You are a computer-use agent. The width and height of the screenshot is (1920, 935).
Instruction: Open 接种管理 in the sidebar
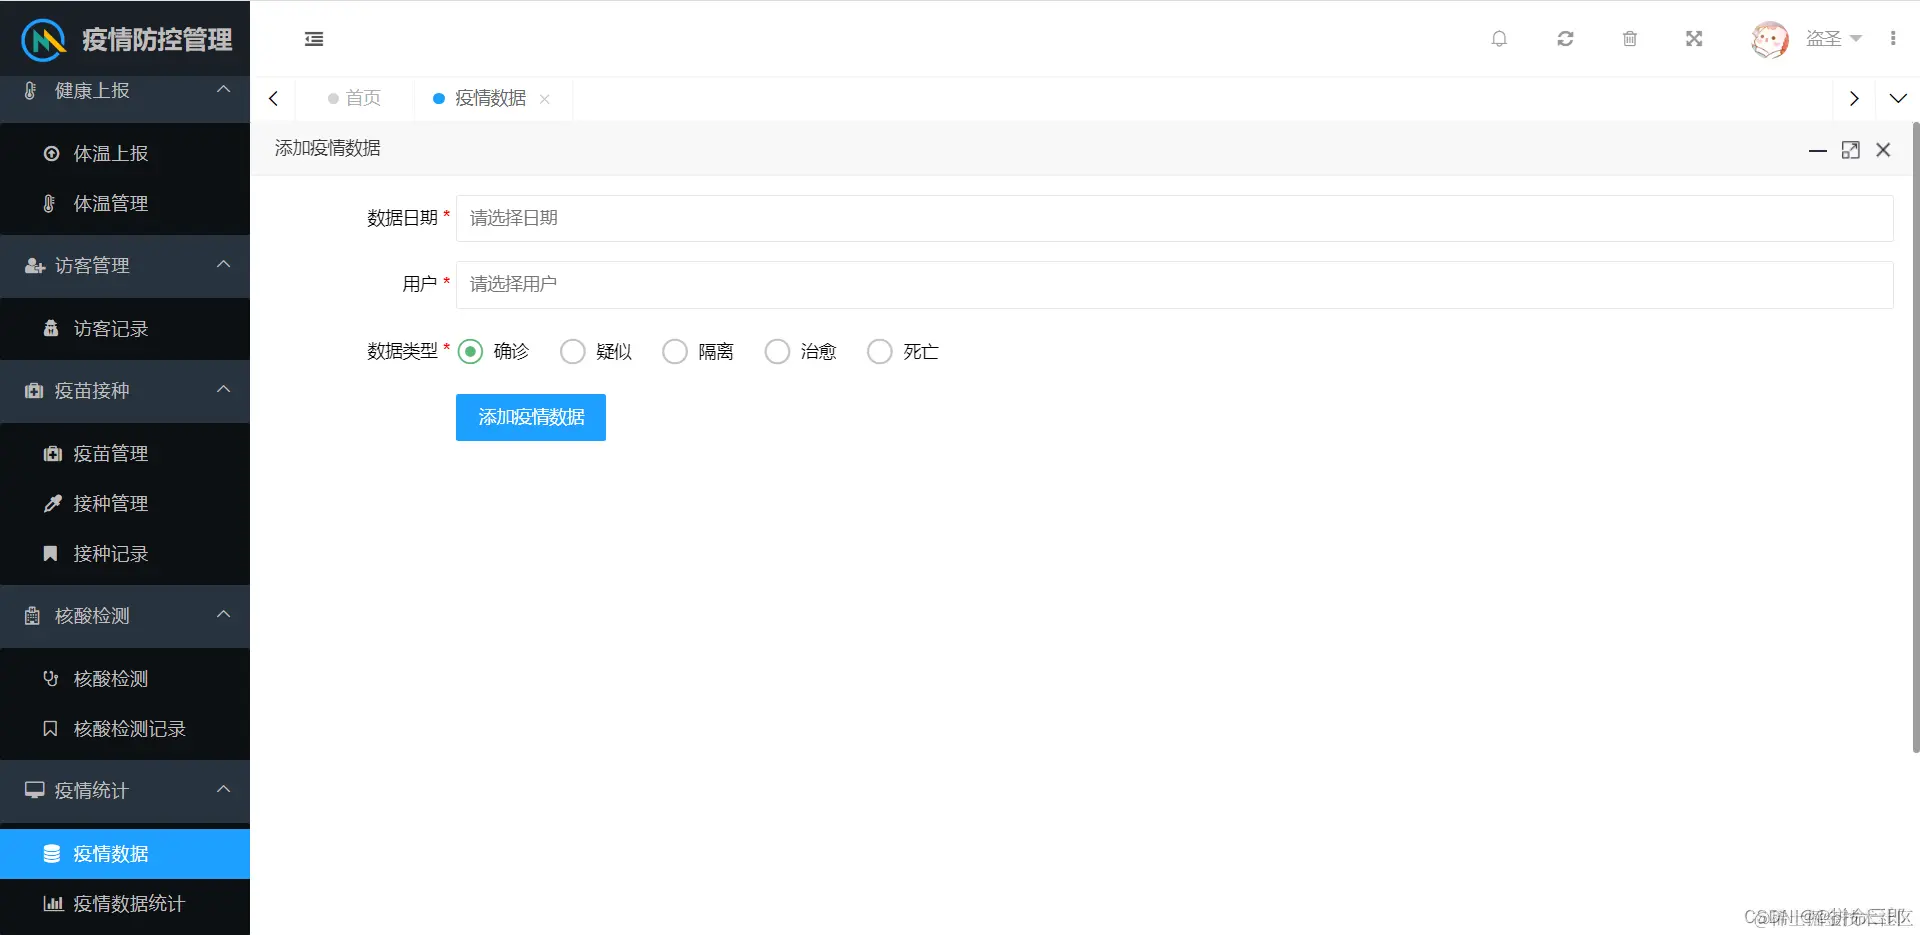pos(125,504)
